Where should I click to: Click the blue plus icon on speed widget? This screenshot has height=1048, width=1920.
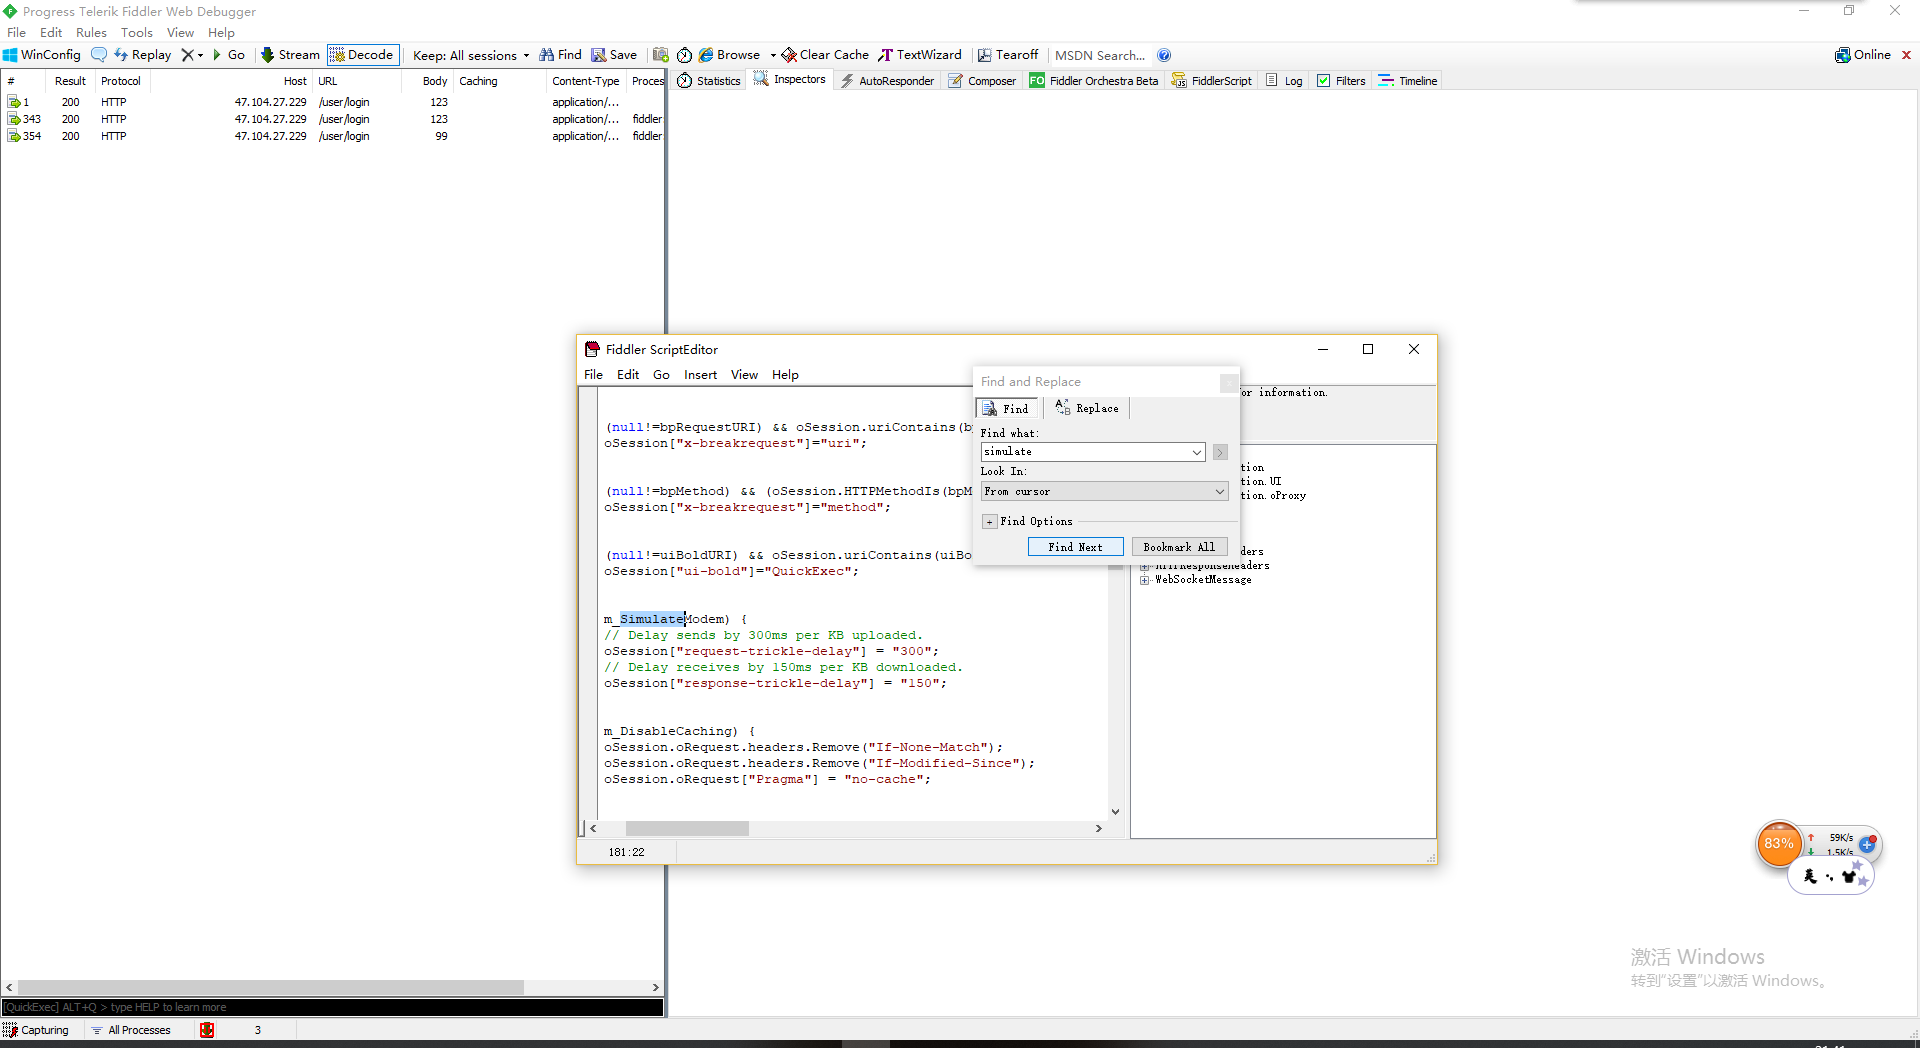1867,844
